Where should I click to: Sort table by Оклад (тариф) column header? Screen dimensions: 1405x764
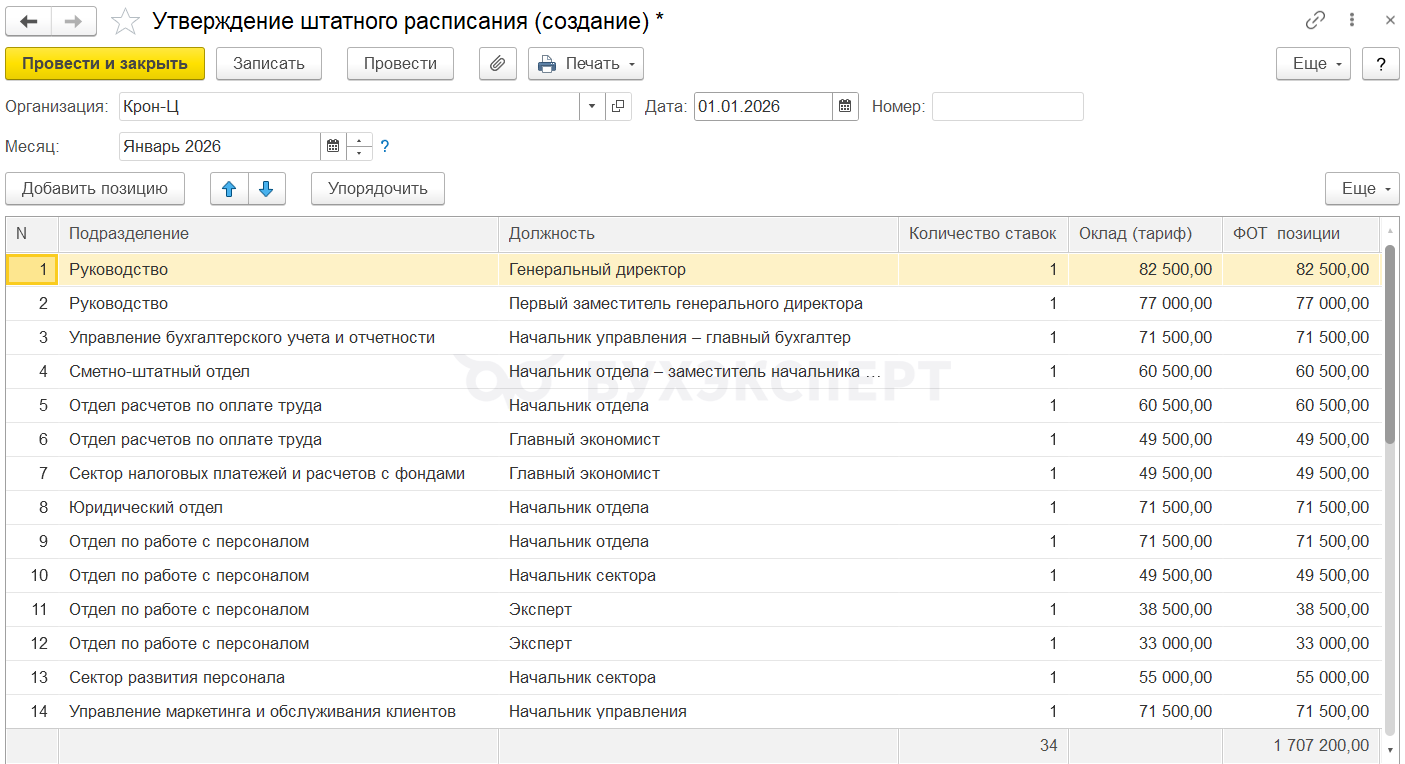(x=1135, y=234)
